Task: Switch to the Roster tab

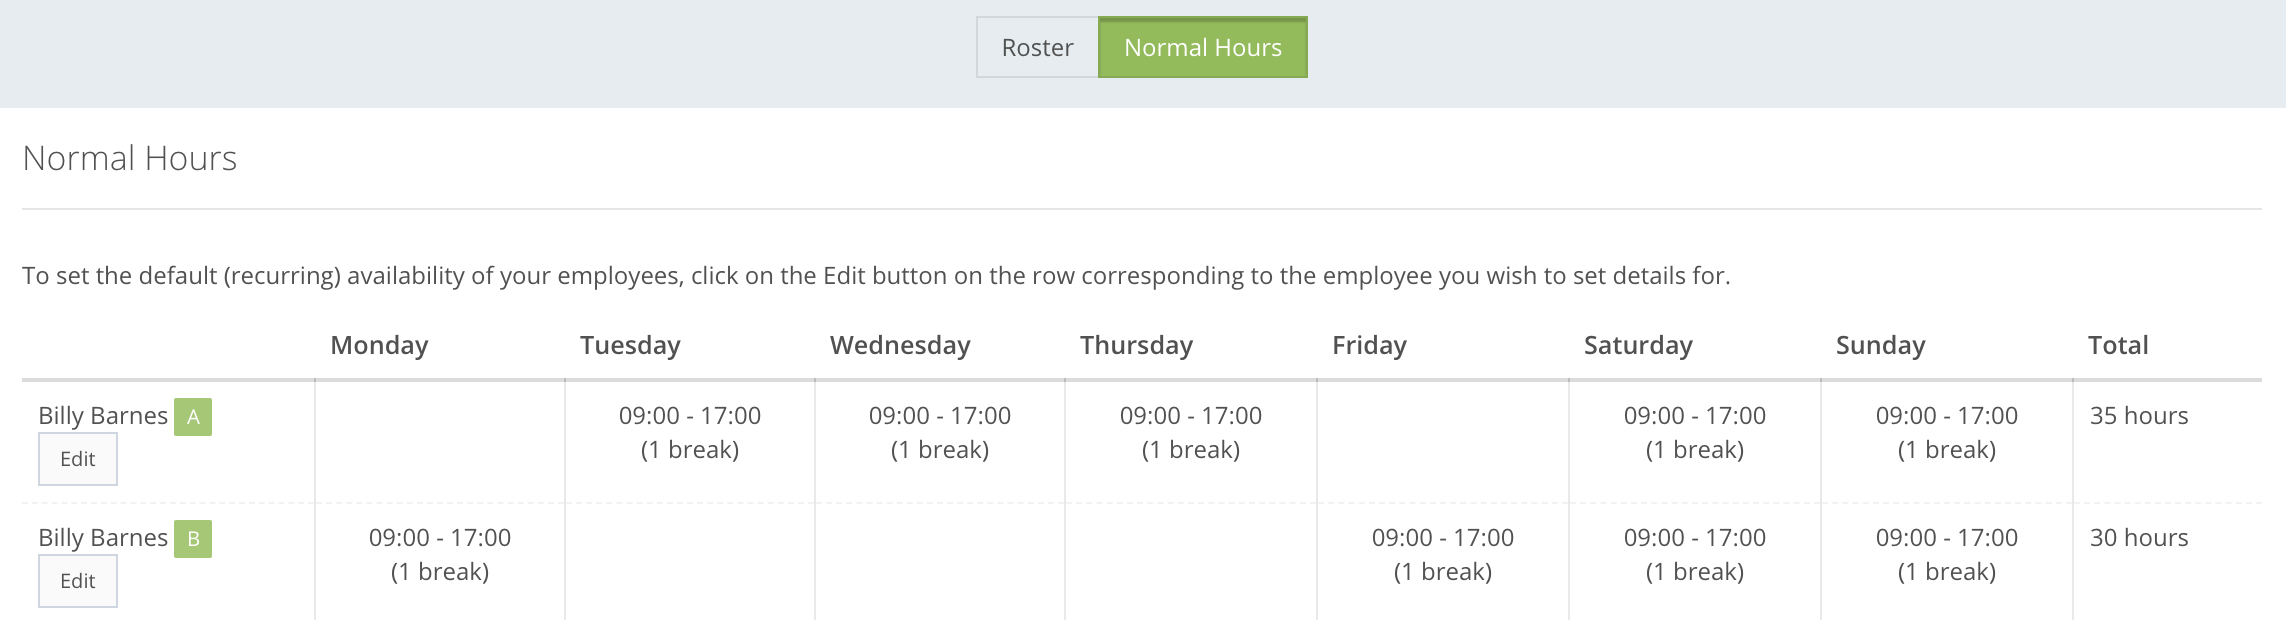Action: pyautogui.click(x=1037, y=47)
